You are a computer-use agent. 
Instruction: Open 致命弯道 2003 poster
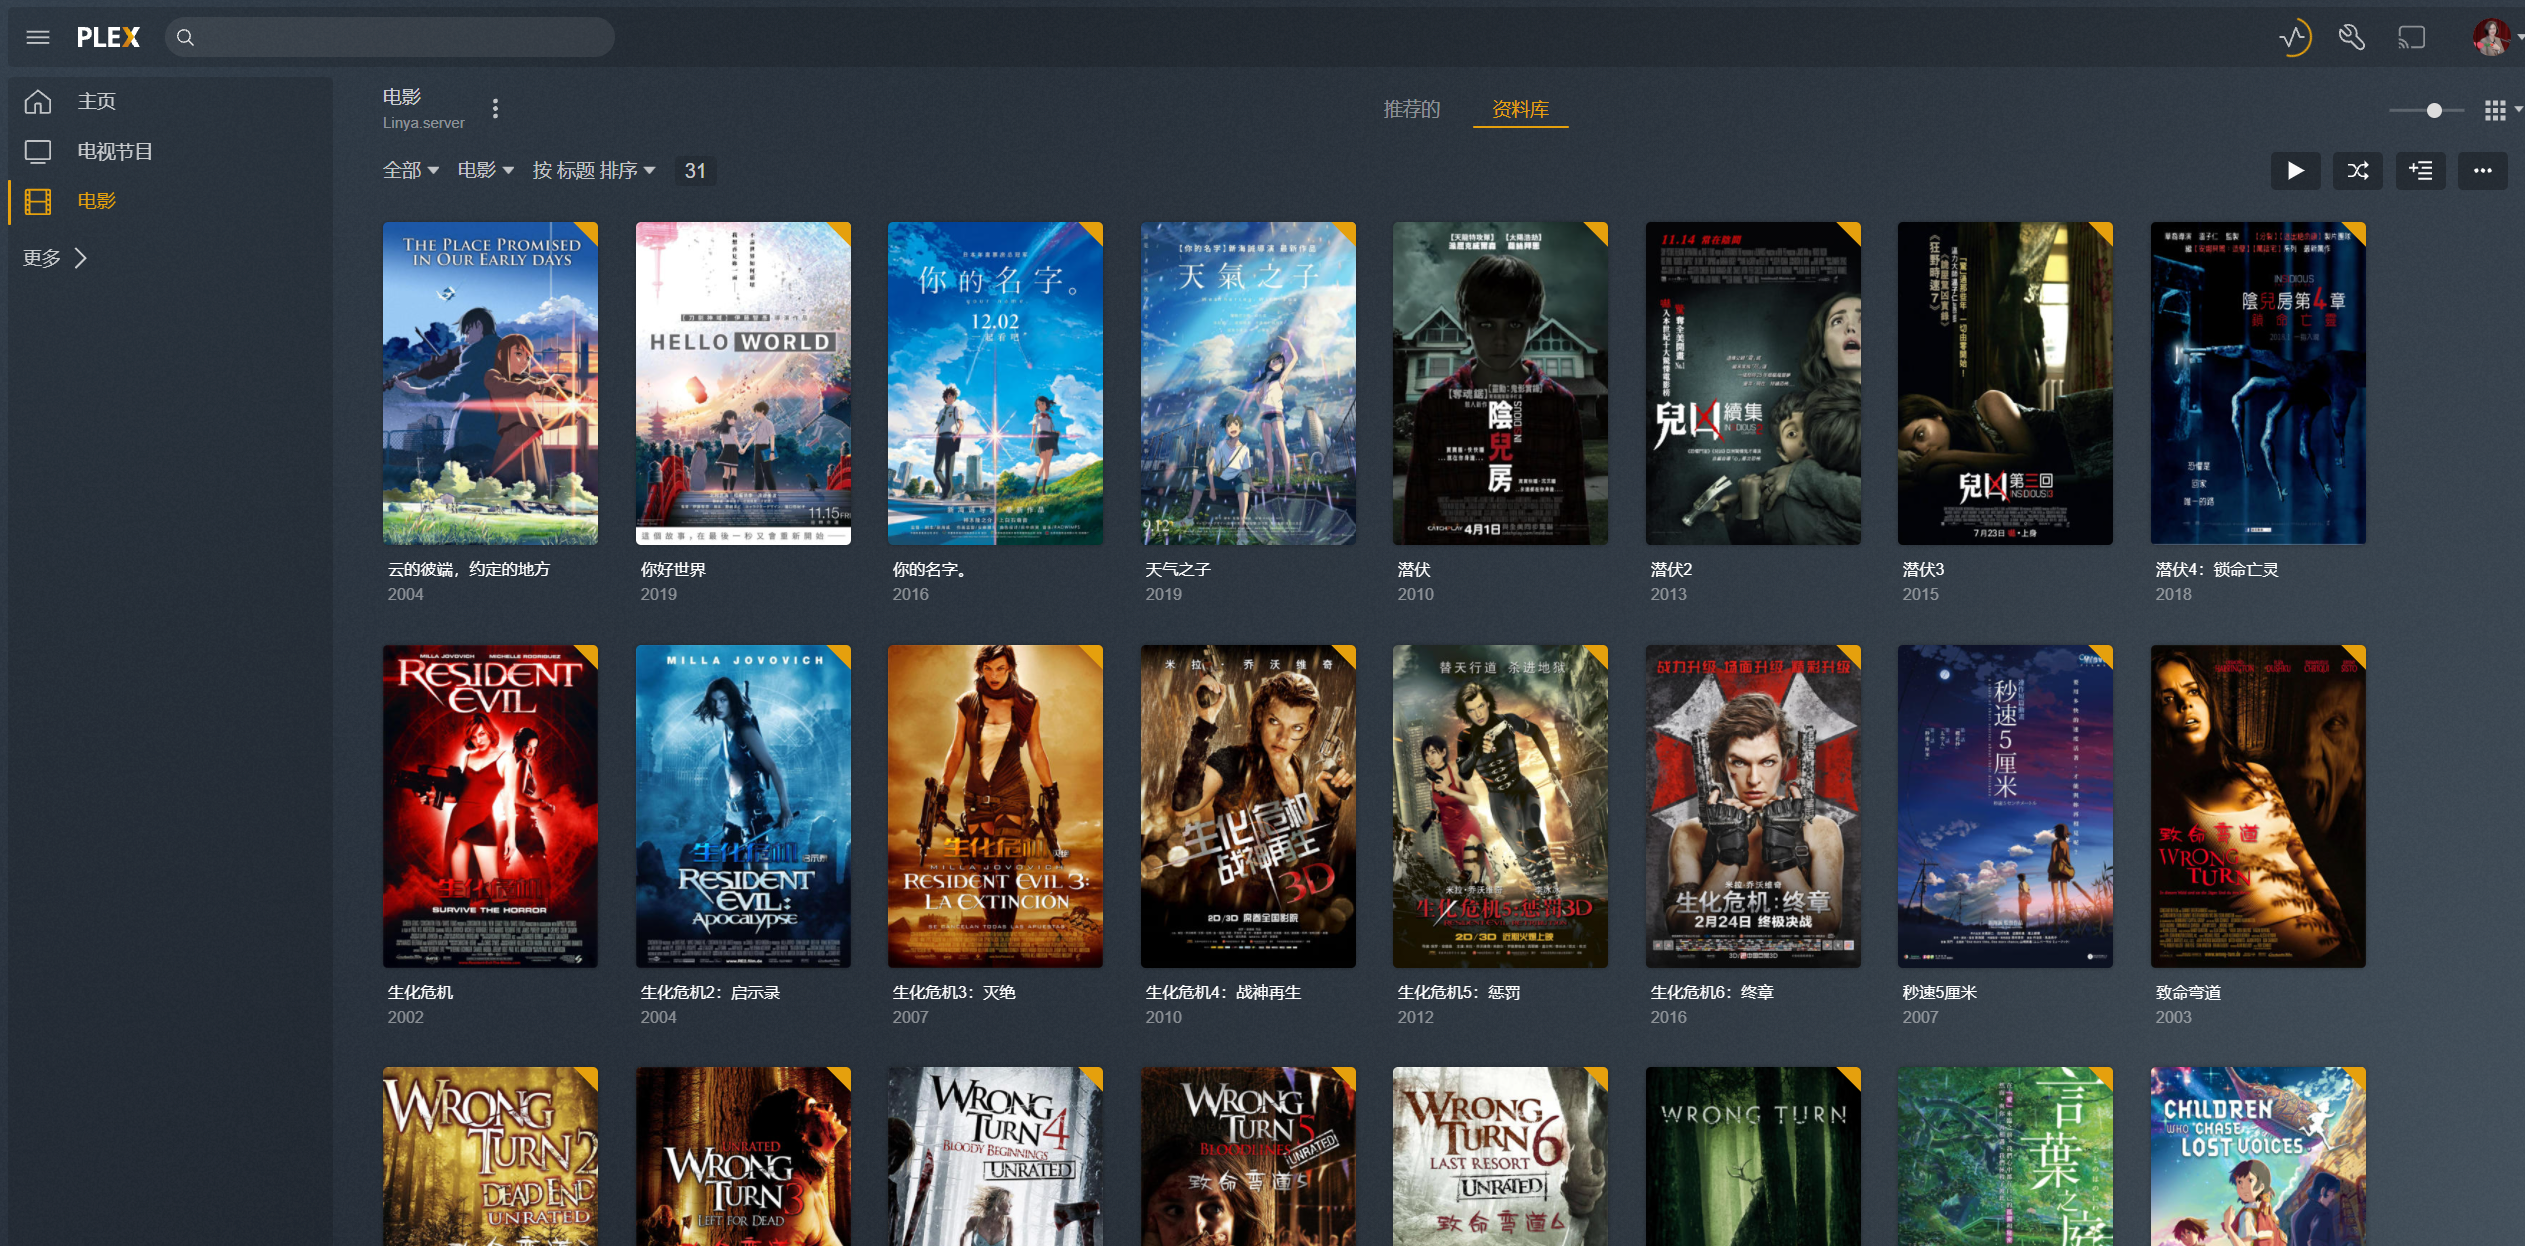2258,806
